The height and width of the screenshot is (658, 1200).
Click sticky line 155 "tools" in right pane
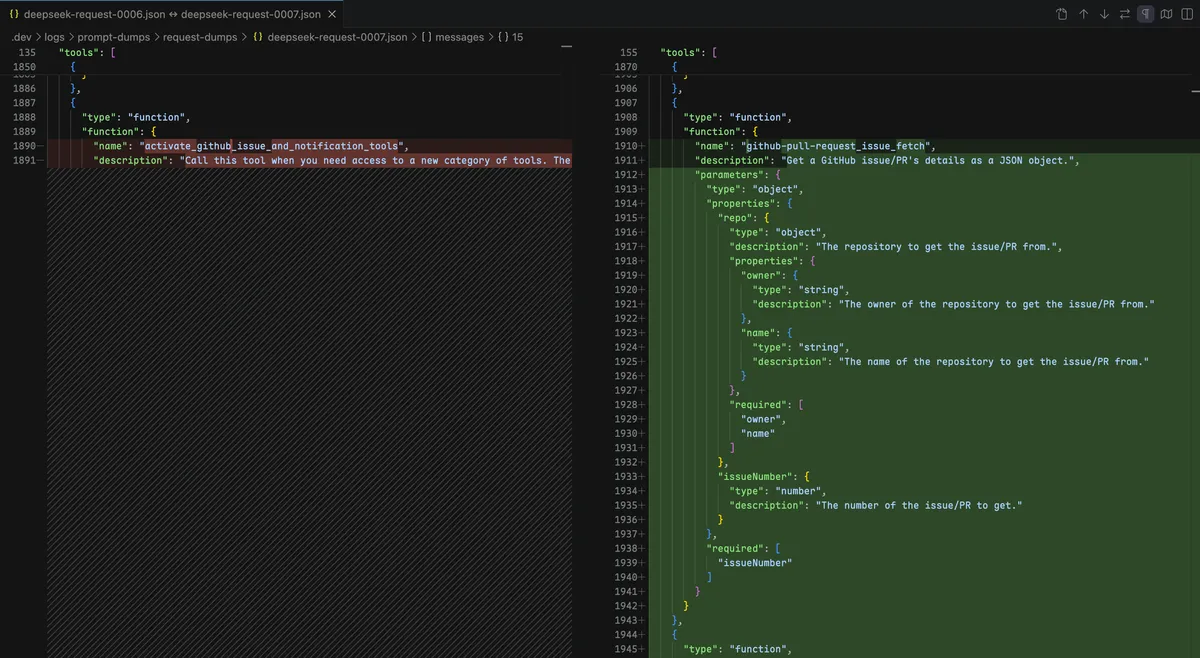pyautogui.click(x=690, y=52)
